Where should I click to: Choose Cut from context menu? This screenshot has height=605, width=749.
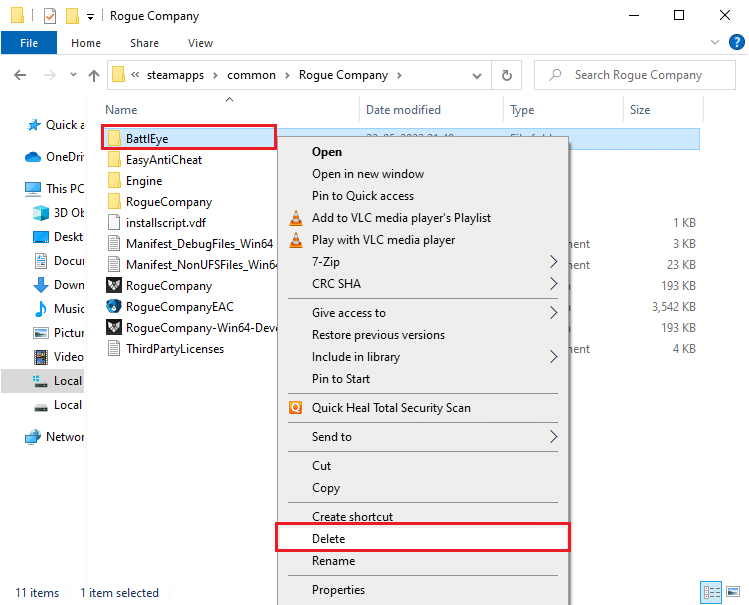click(x=423, y=466)
